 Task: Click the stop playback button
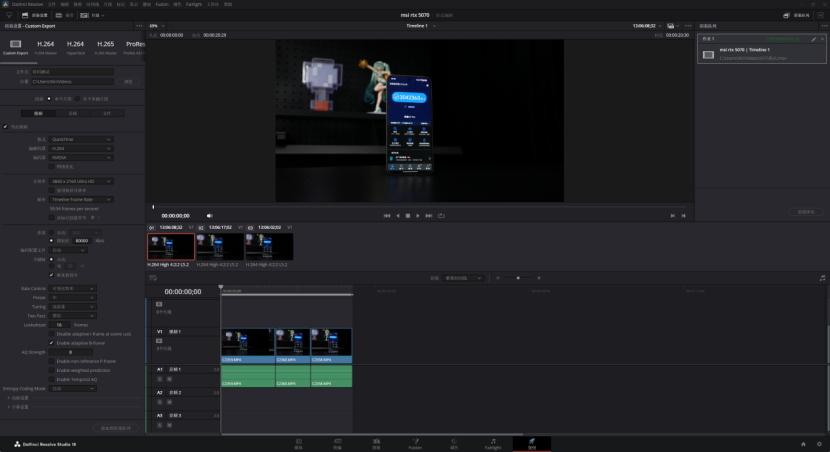point(407,215)
